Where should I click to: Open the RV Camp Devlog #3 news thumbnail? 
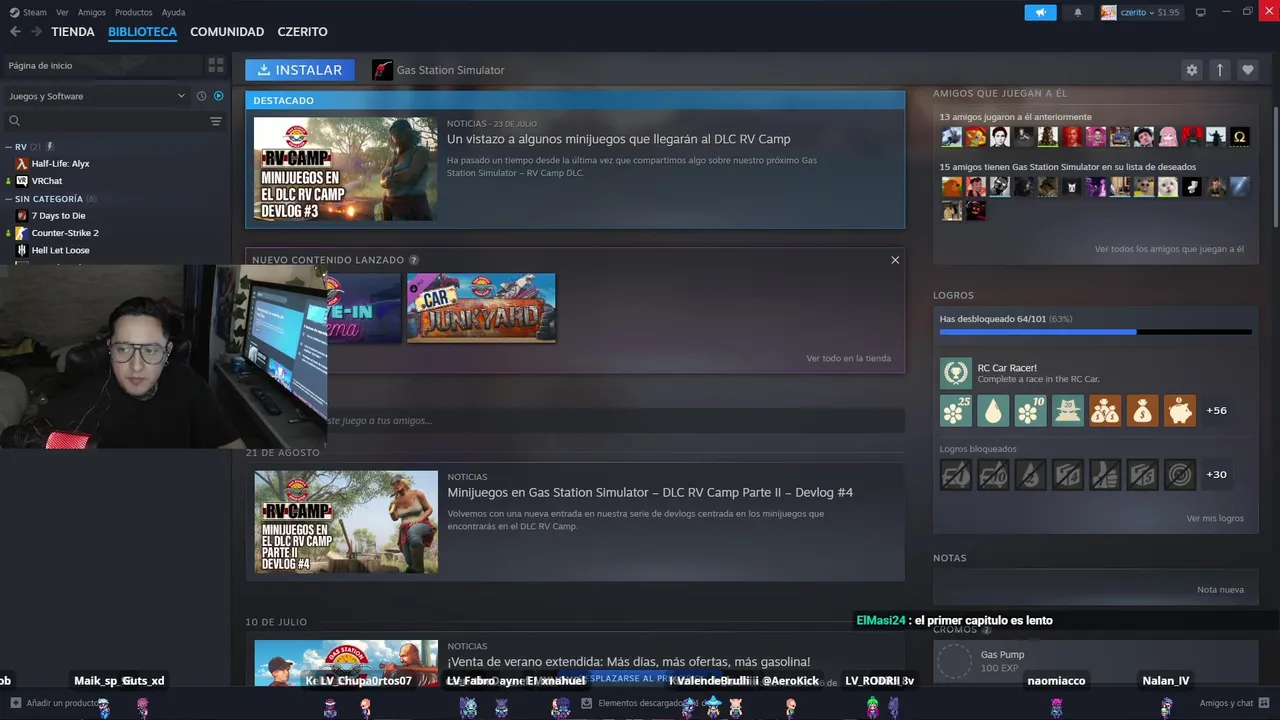coord(345,169)
